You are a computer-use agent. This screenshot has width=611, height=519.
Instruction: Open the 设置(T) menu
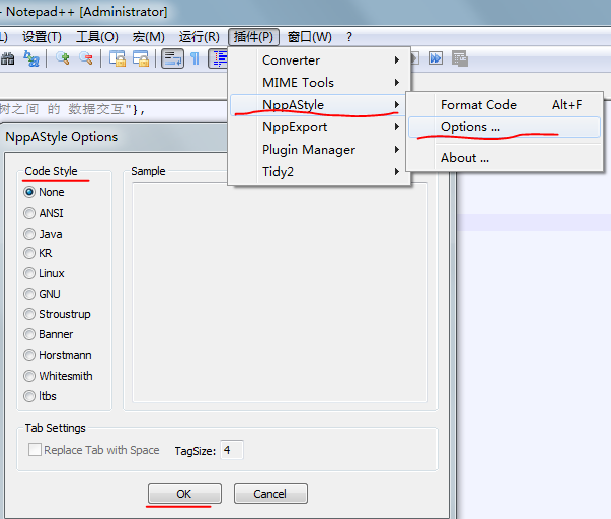pos(42,37)
